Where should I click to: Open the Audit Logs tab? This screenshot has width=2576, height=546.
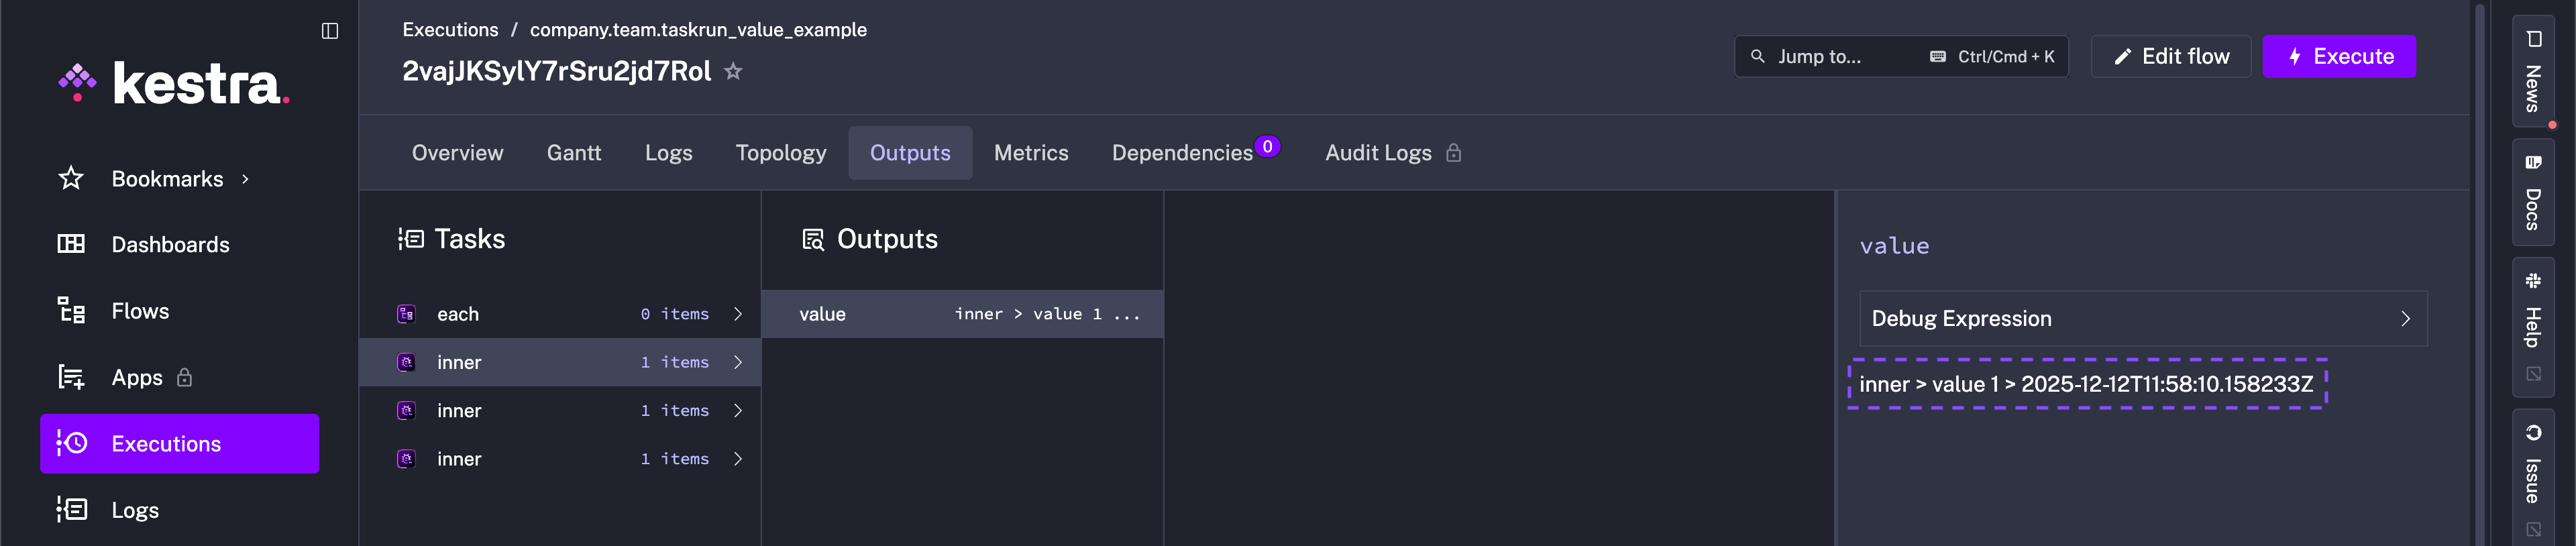1393,153
